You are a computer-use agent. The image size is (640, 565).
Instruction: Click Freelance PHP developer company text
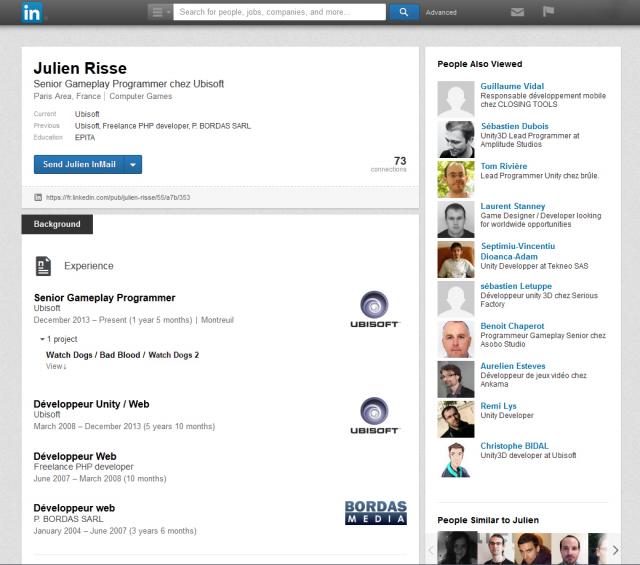coord(84,467)
